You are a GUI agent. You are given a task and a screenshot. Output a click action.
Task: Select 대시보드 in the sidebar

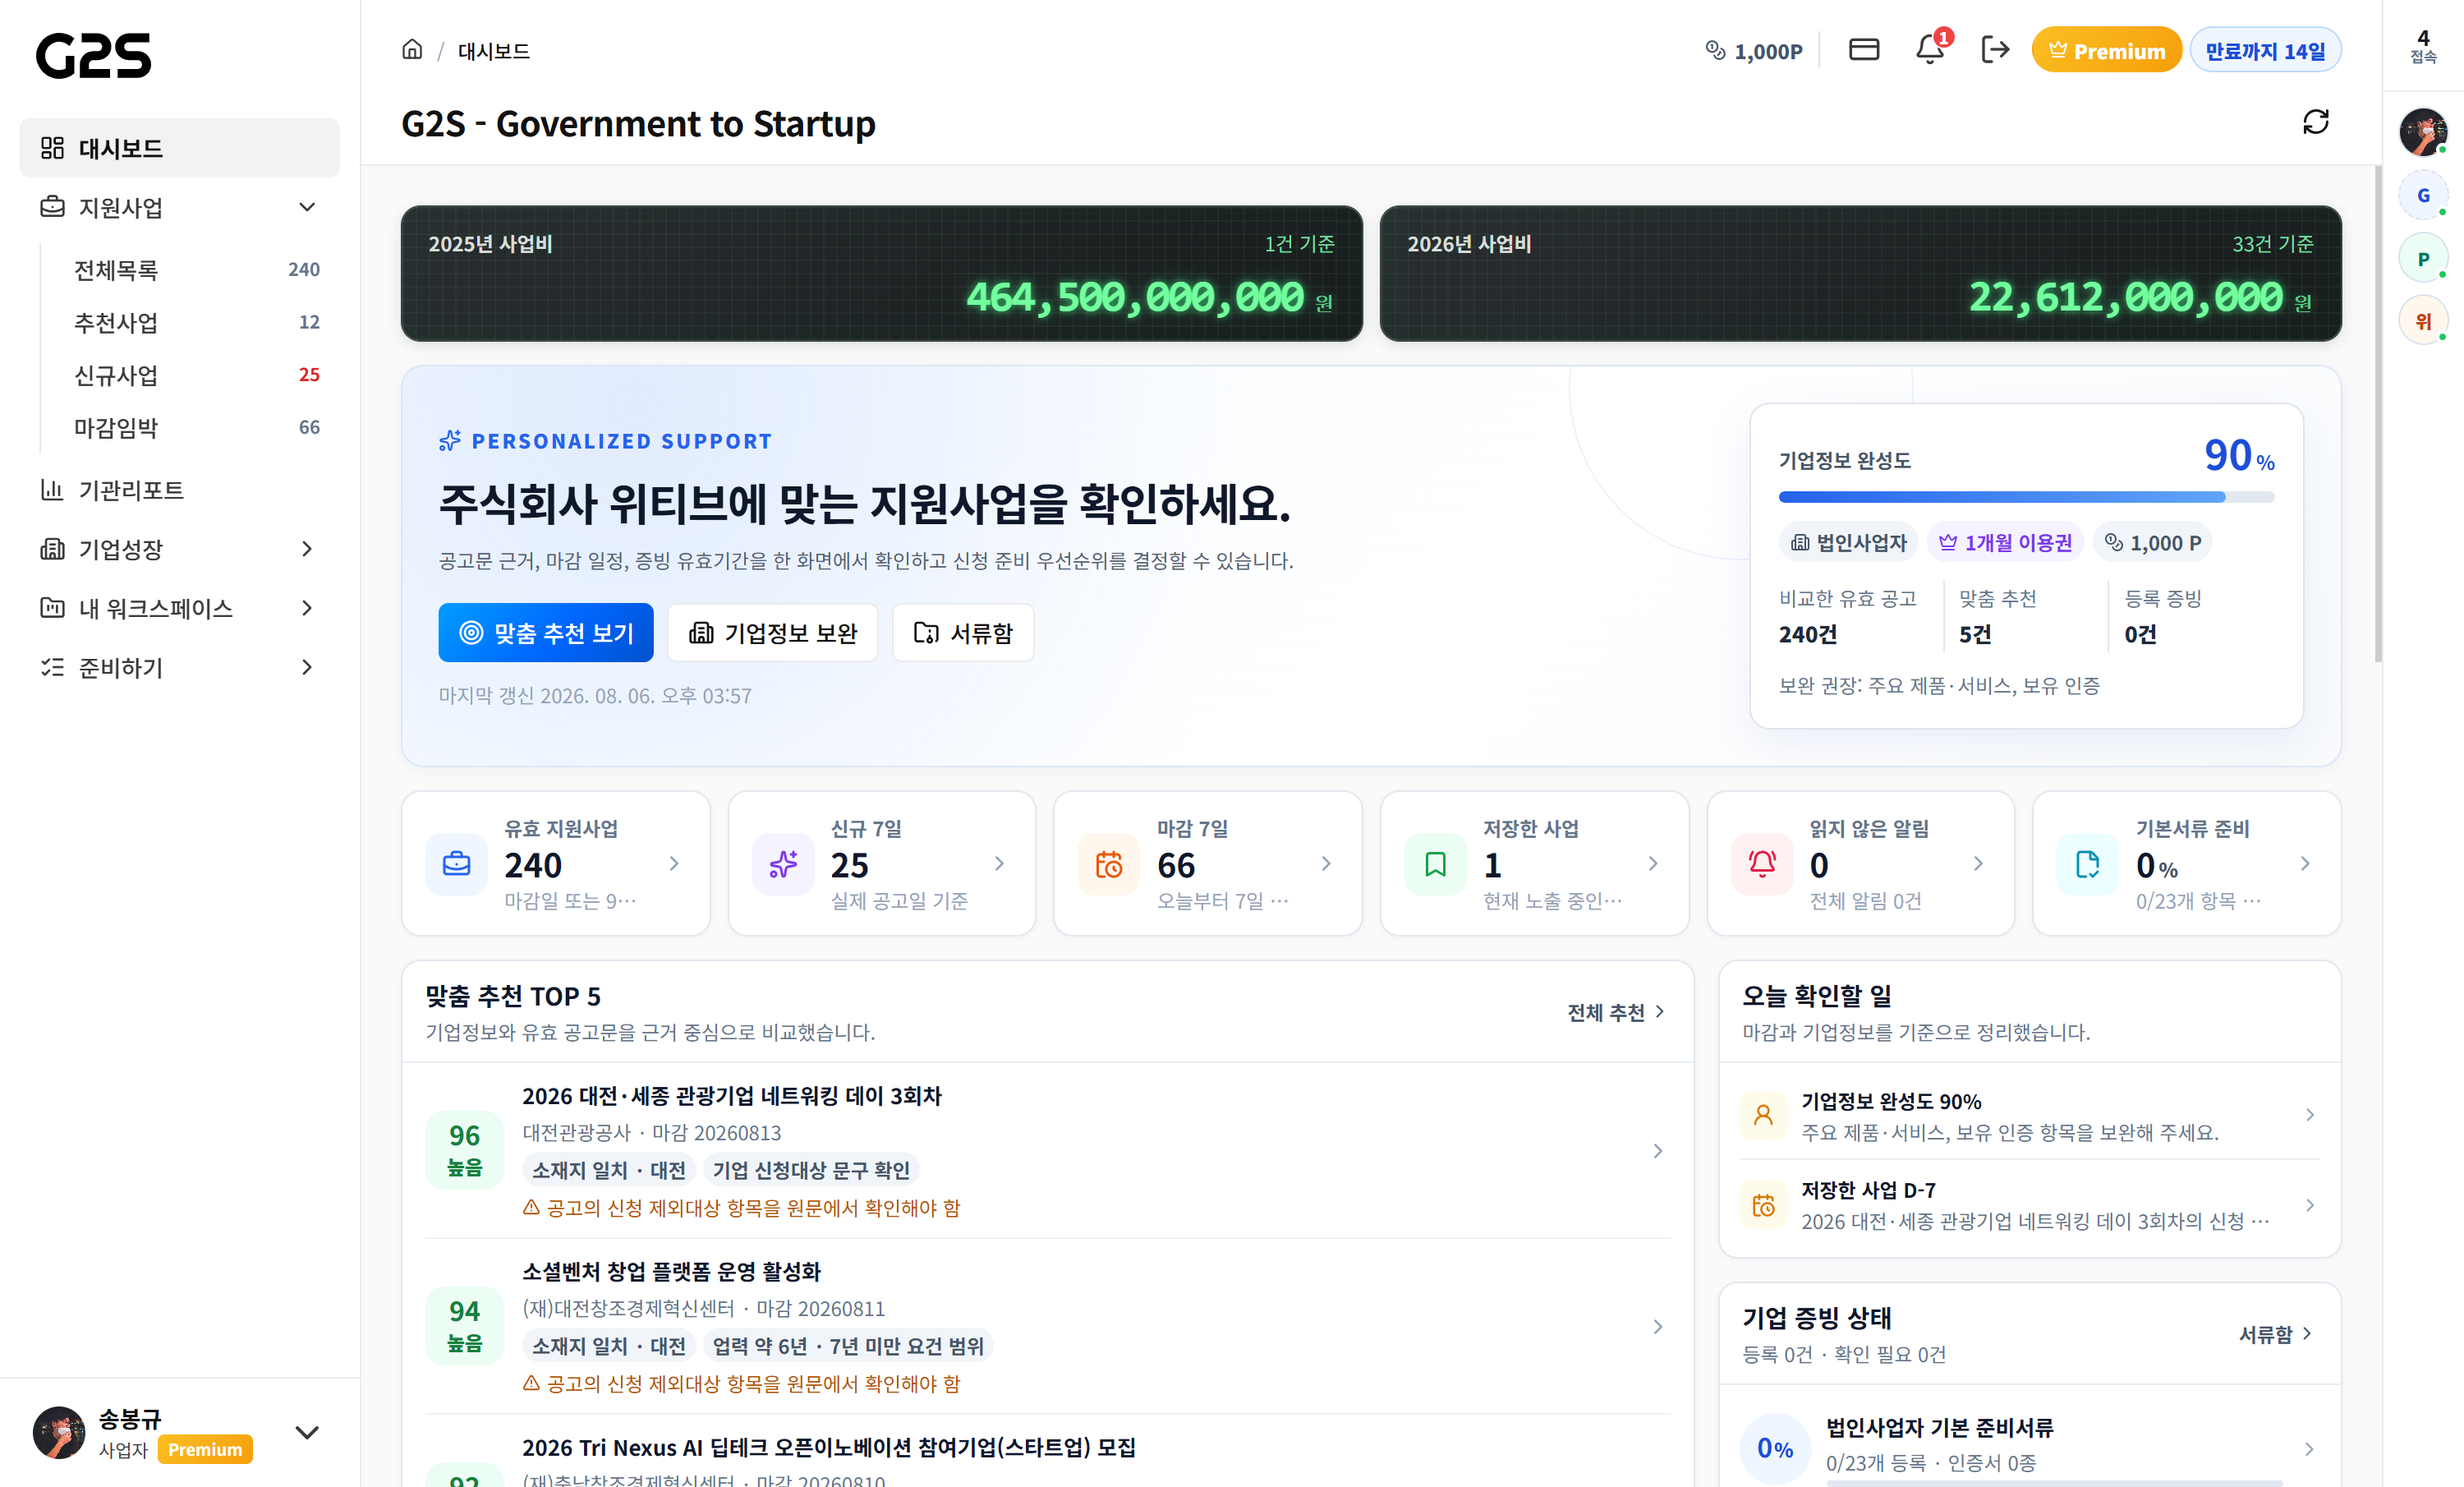click(180, 148)
